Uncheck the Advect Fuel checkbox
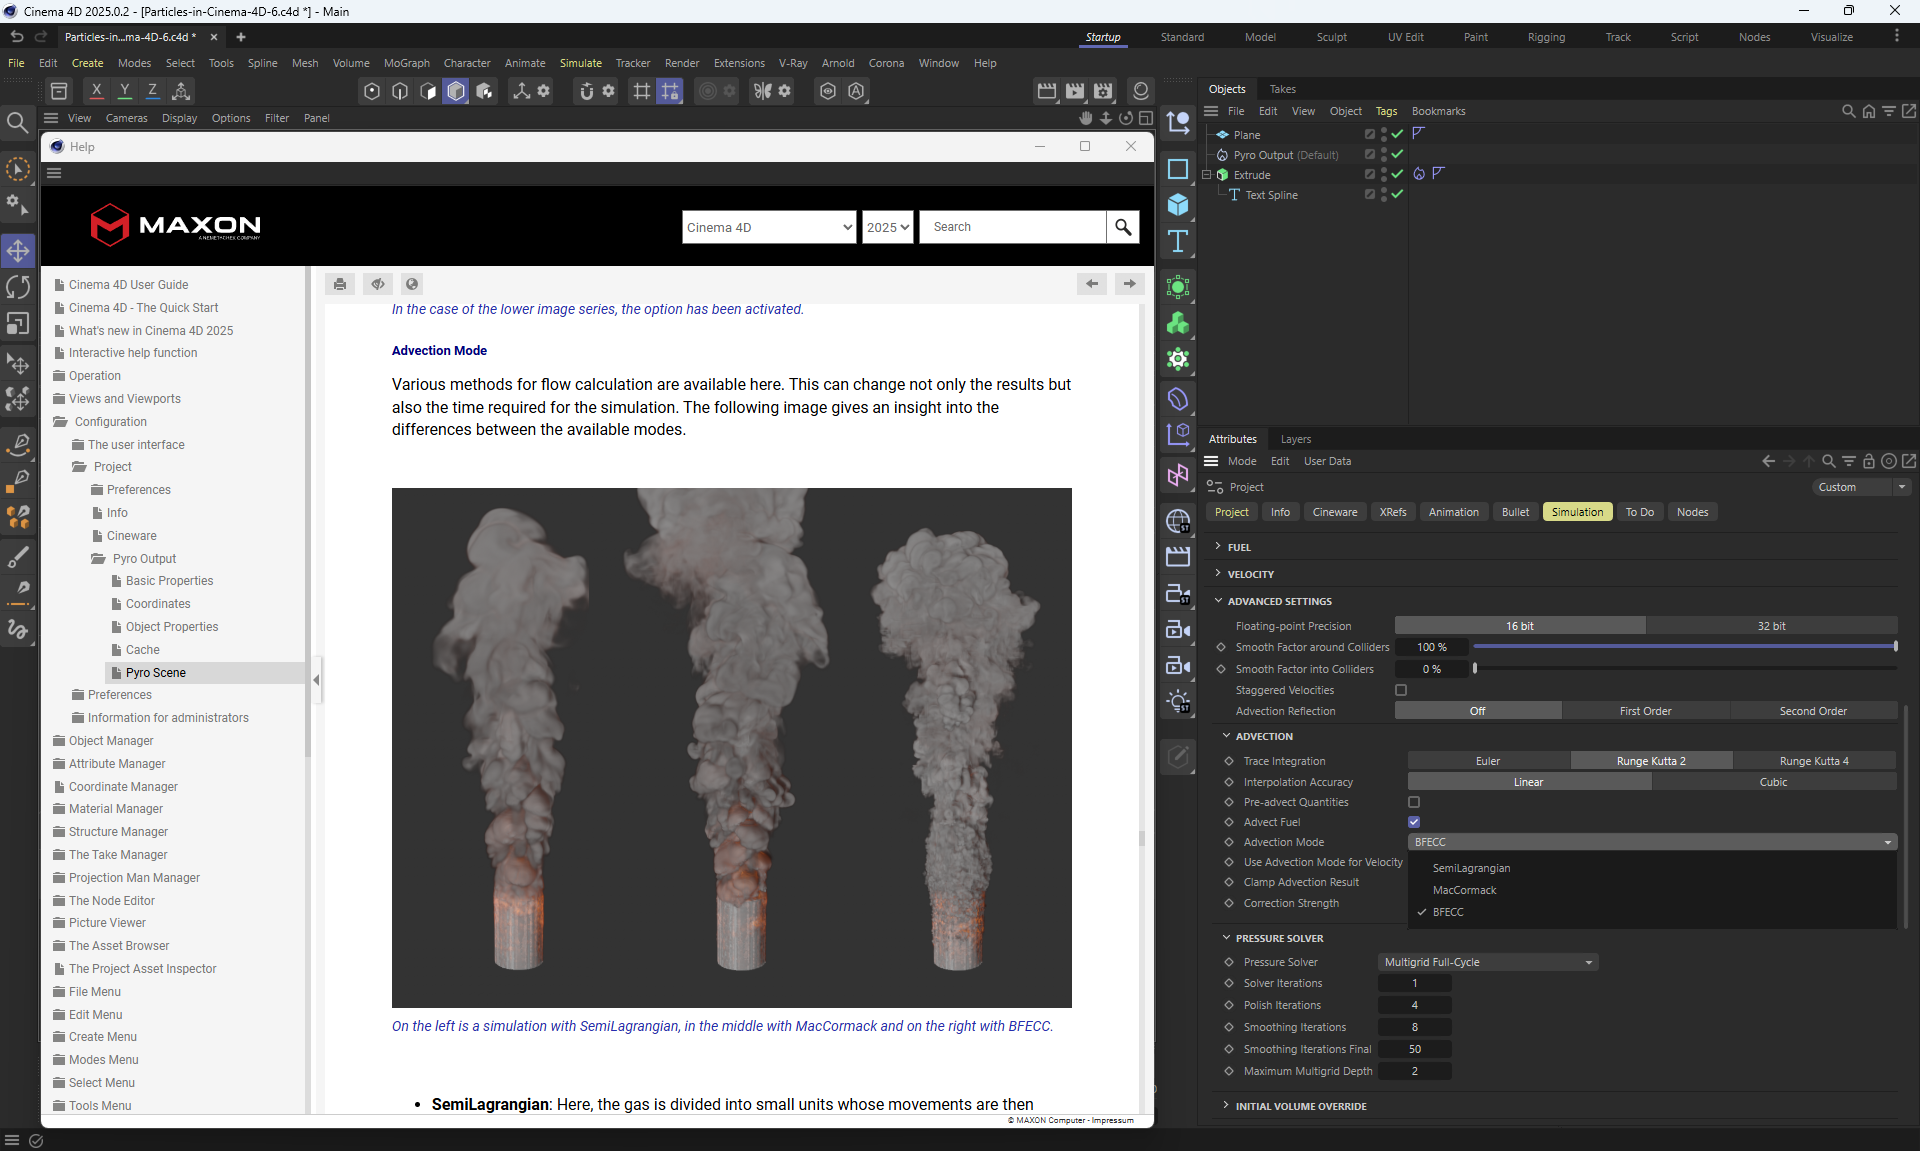Screen dimensions: 1920x1151 click(1414, 822)
